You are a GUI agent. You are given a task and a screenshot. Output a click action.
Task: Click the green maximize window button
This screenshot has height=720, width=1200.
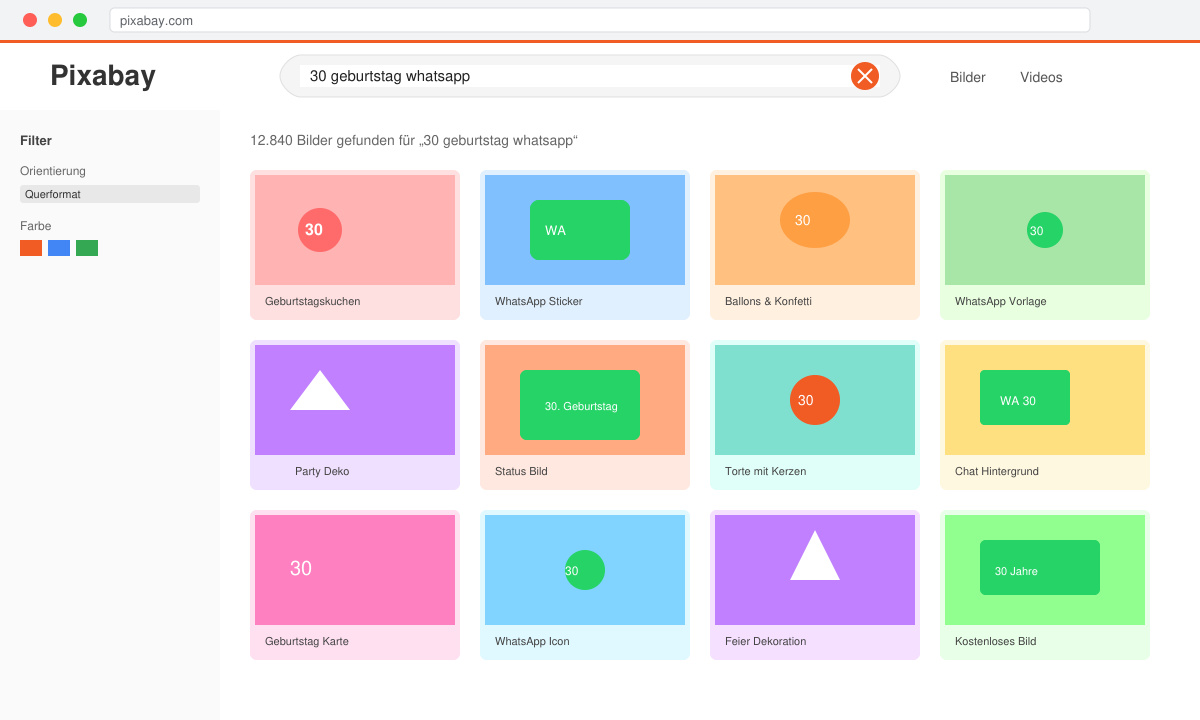coord(80,20)
